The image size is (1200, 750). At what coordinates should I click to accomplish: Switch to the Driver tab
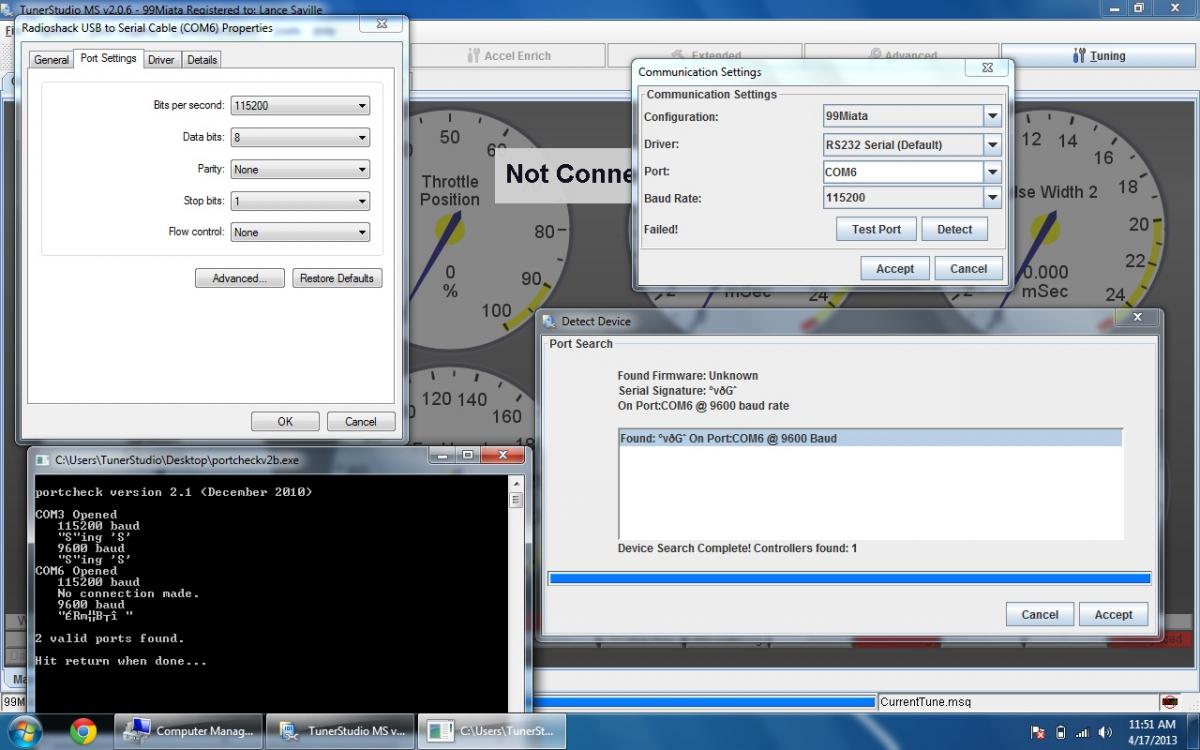point(161,60)
